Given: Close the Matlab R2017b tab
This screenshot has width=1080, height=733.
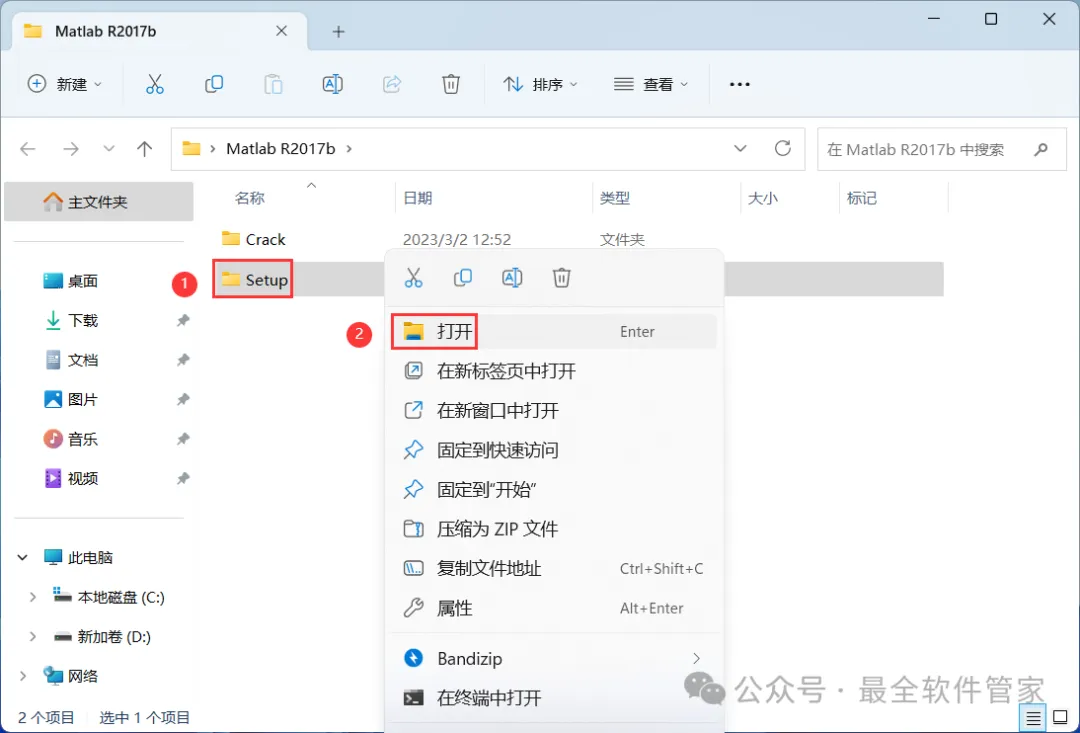Looking at the screenshot, I should click(x=281, y=31).
